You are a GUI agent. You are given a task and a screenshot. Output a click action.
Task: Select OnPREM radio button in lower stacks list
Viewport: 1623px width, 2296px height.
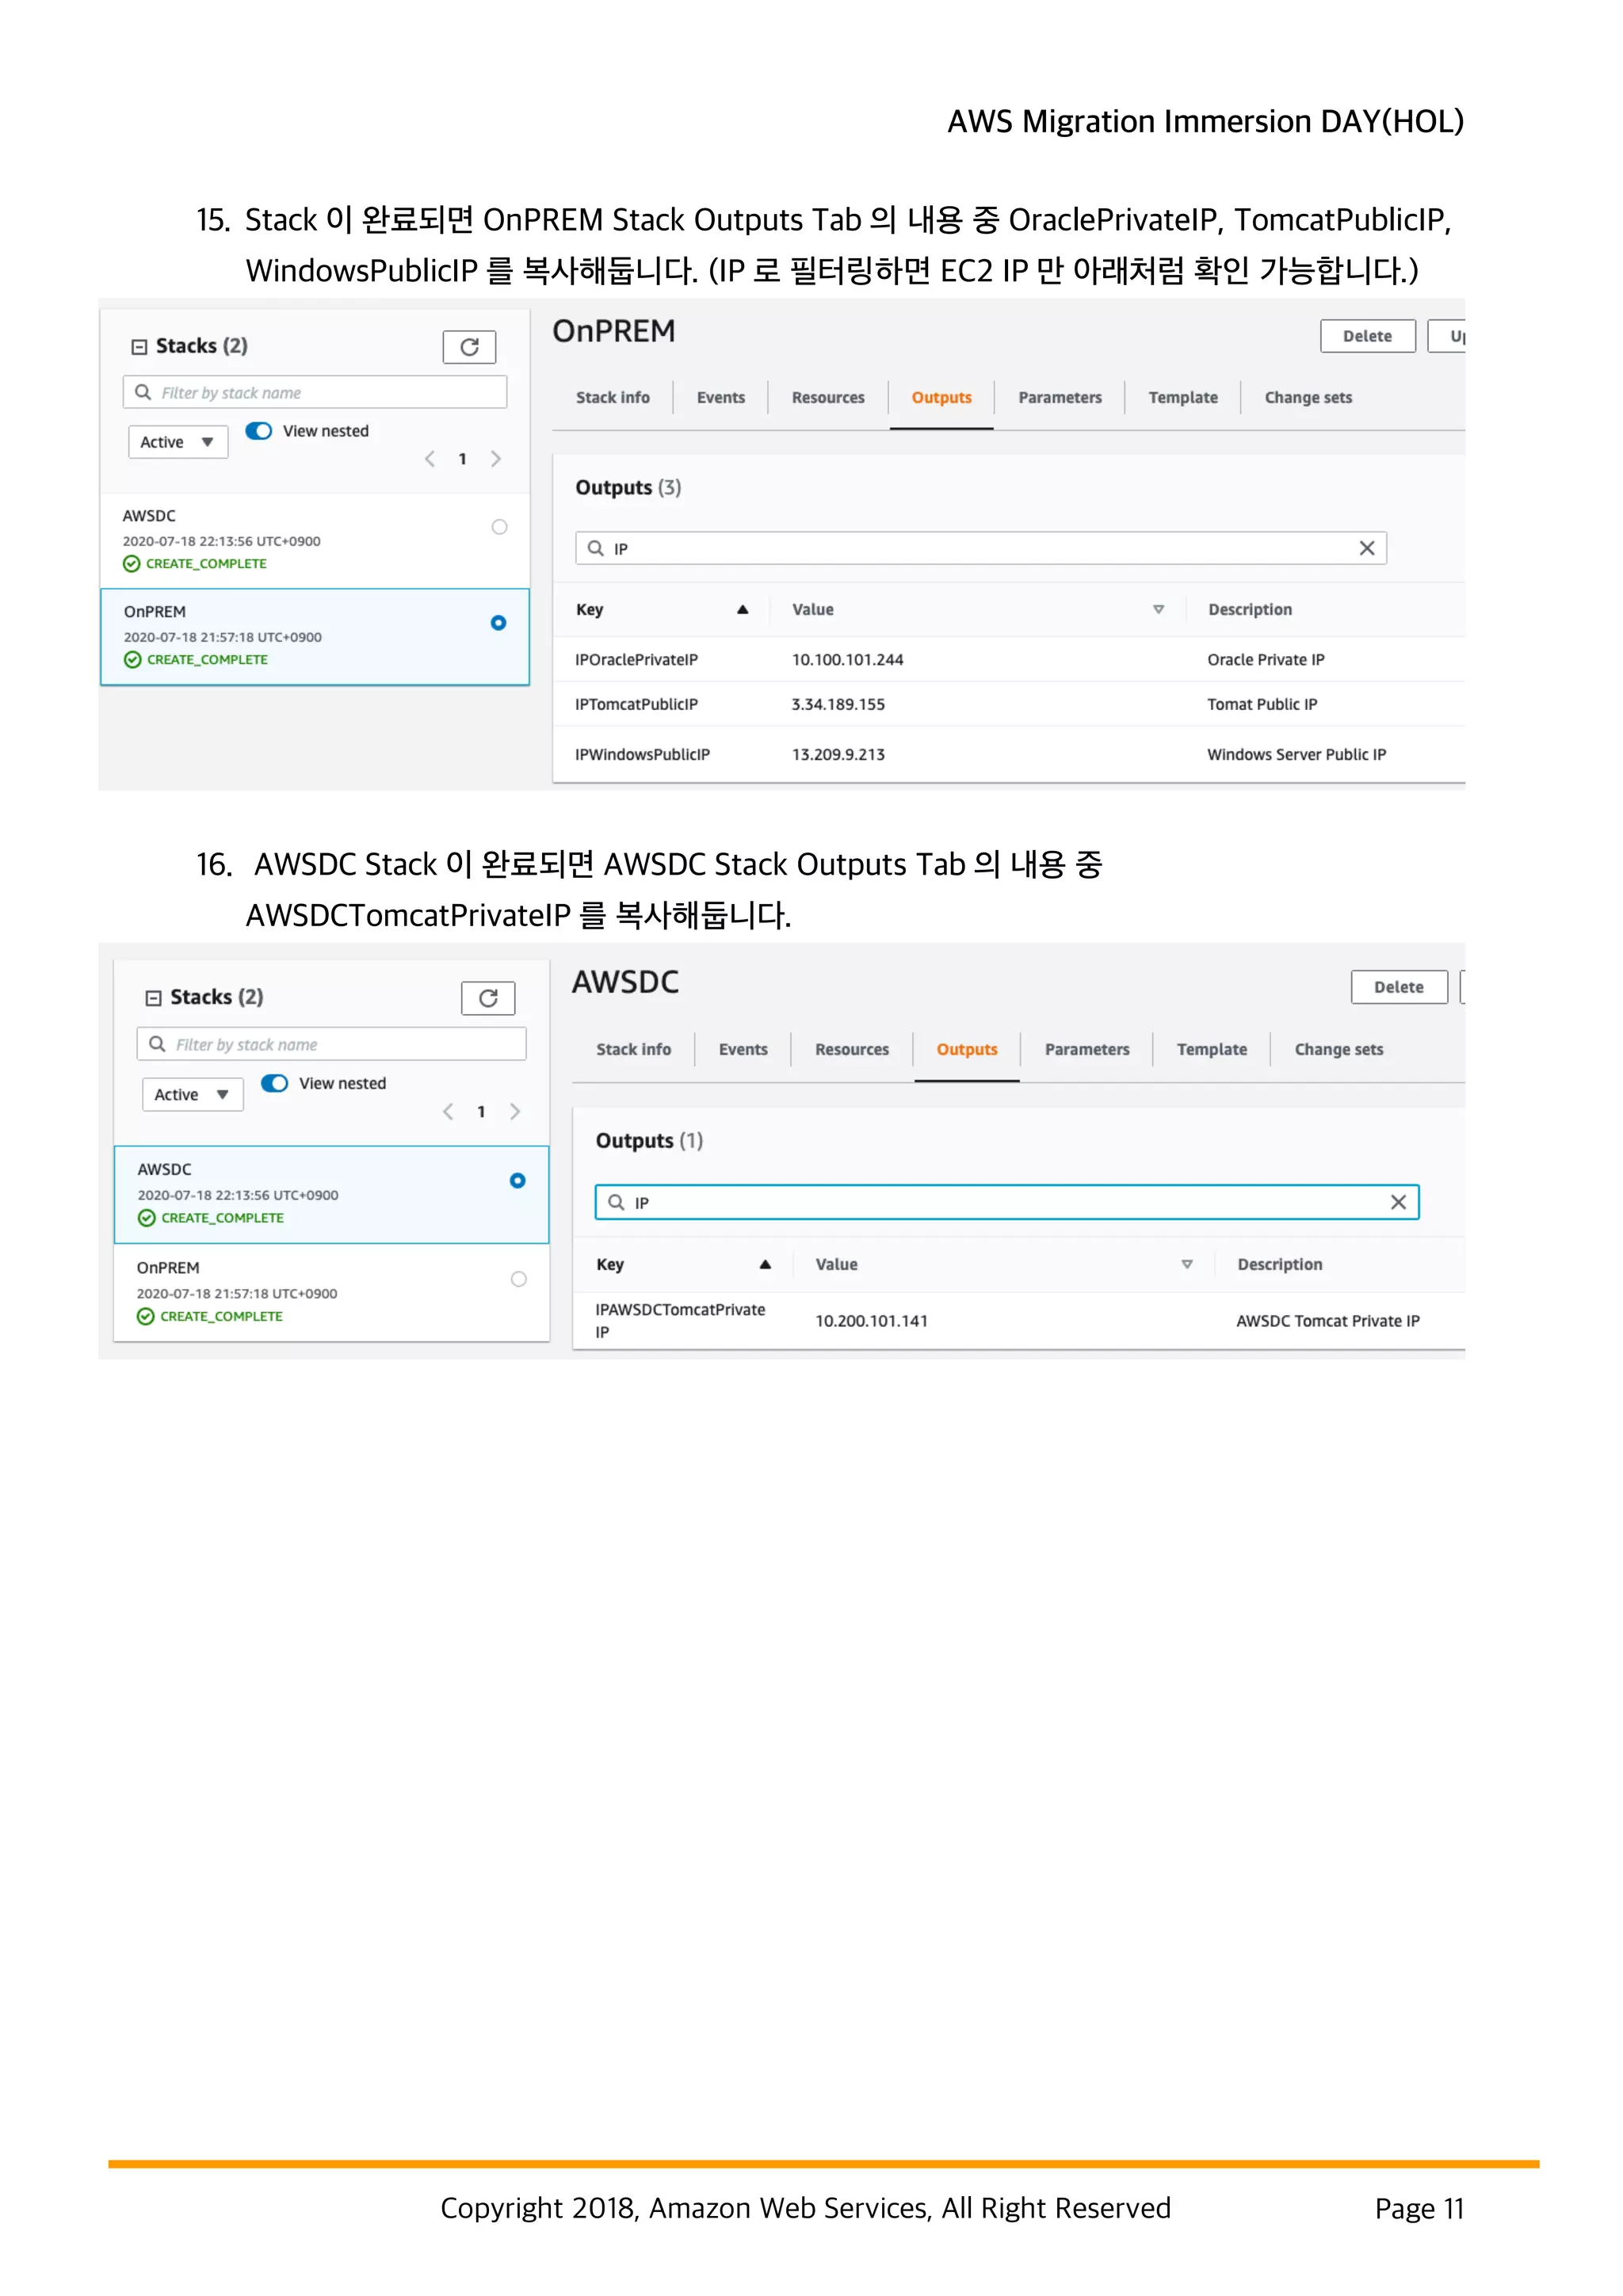(x=518, y=1279)
